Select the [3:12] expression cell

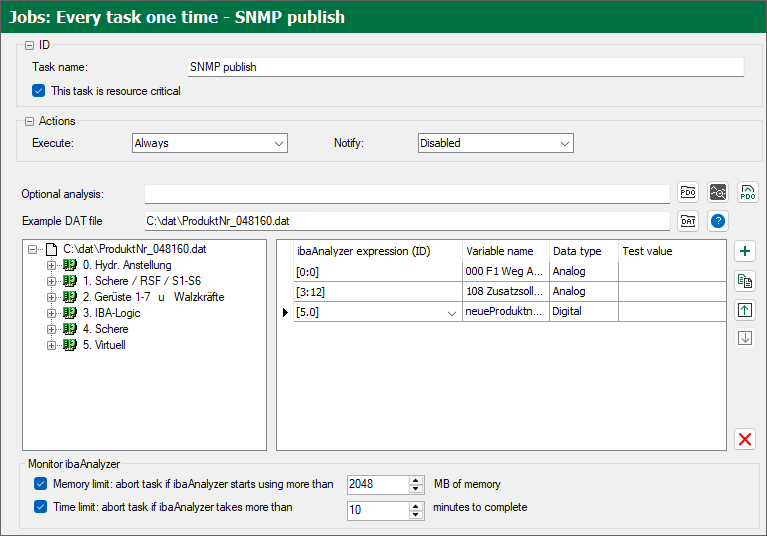(x=378, y=291)
